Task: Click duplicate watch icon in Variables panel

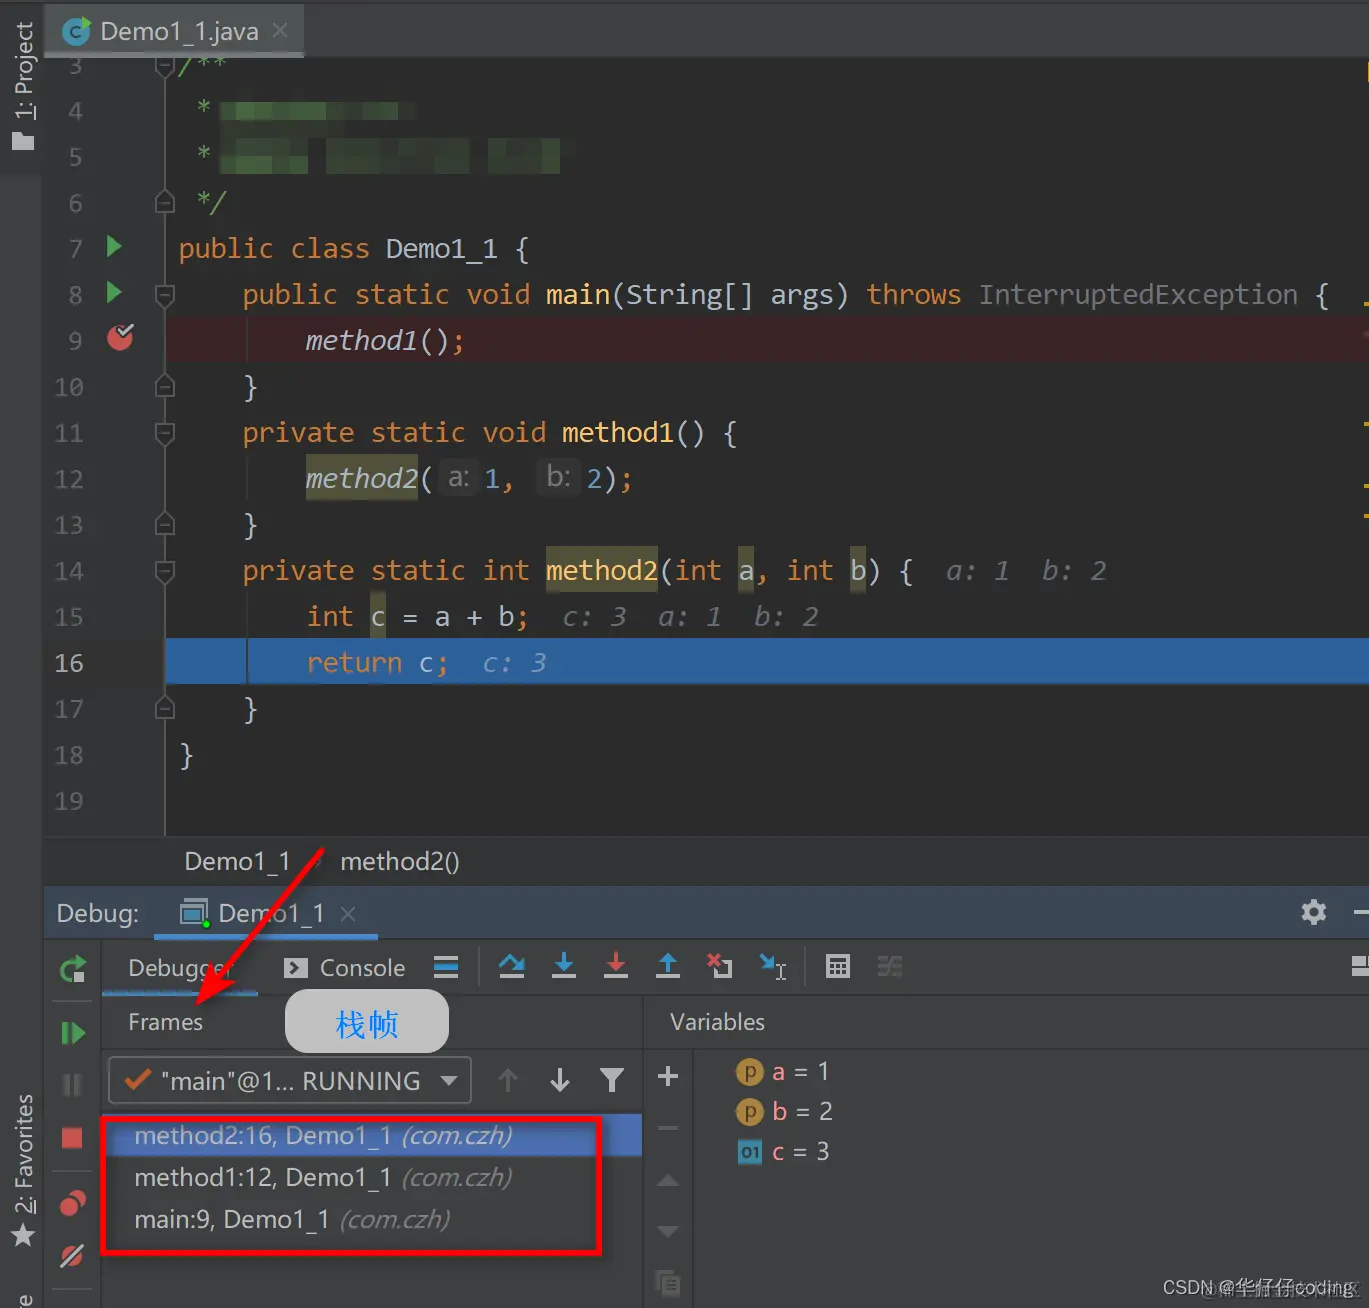Action: 668,1282
